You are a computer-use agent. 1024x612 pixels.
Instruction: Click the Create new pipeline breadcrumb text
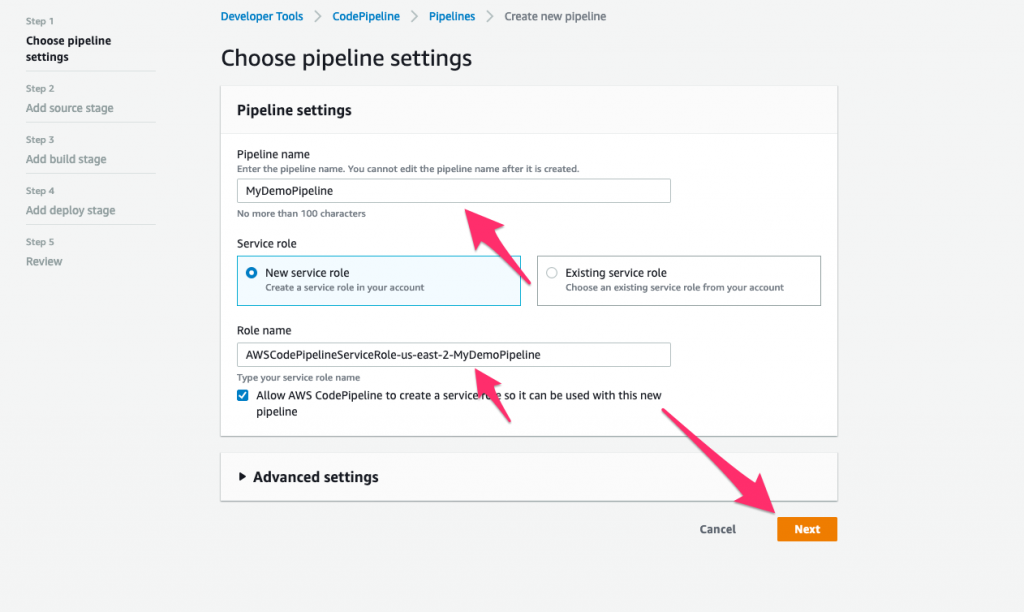[x=555, y=16]
